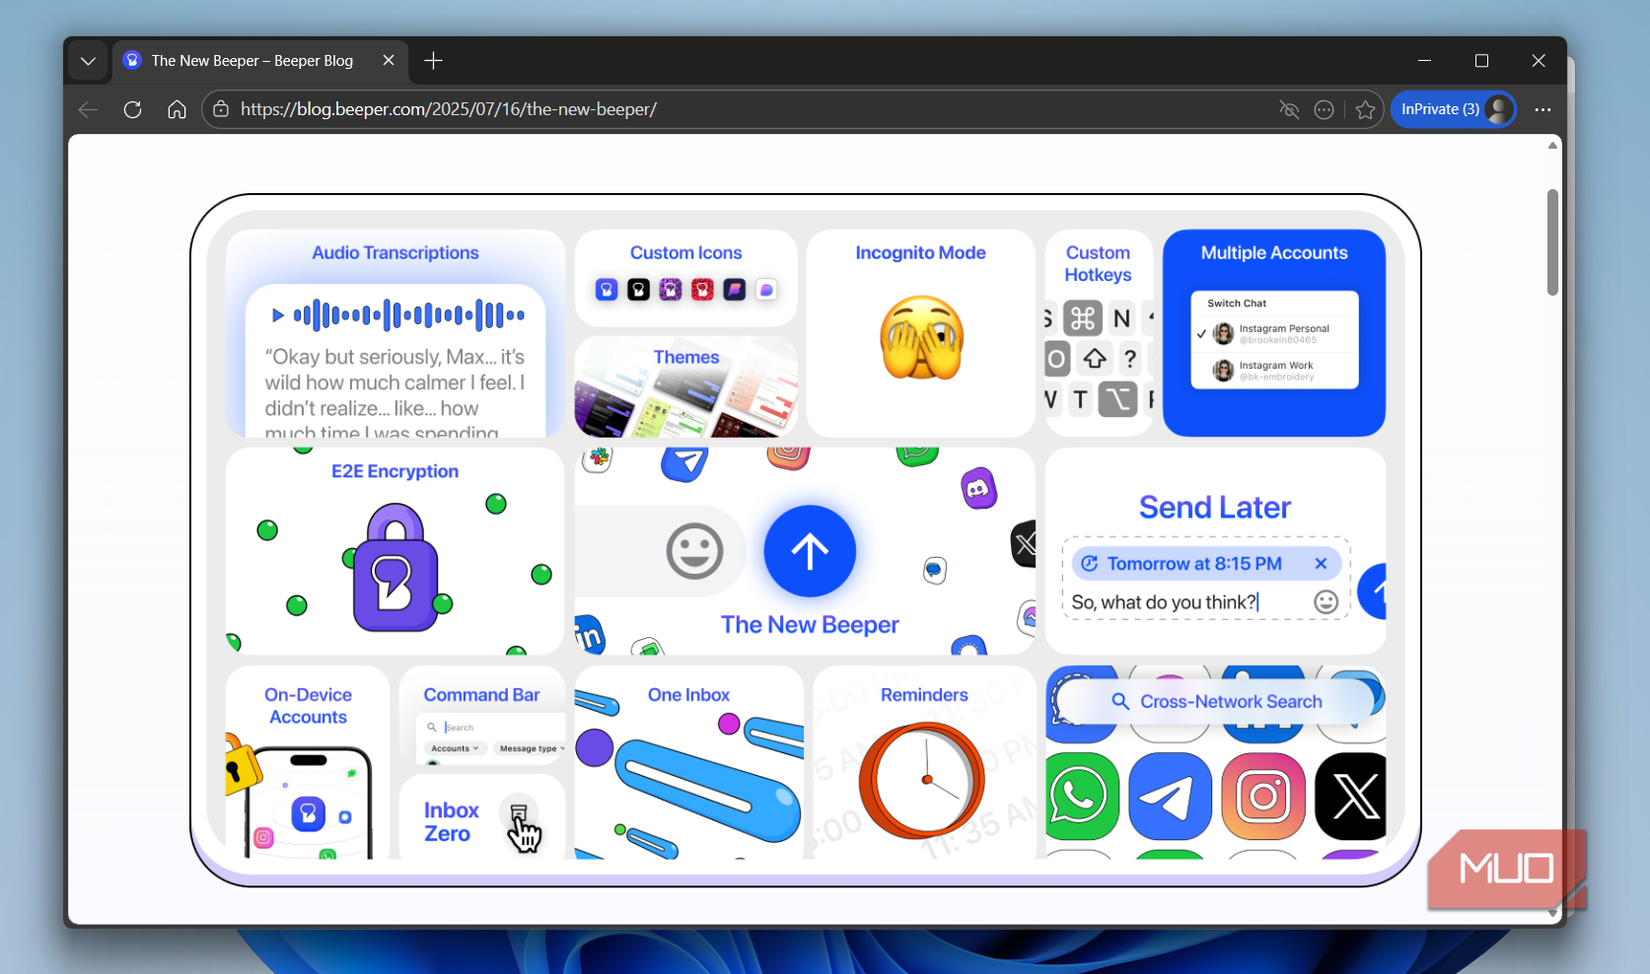Viewport: 1650px width, 974px height.
Task: Reload the page with the refresh icon
Action: coord(132,109)
